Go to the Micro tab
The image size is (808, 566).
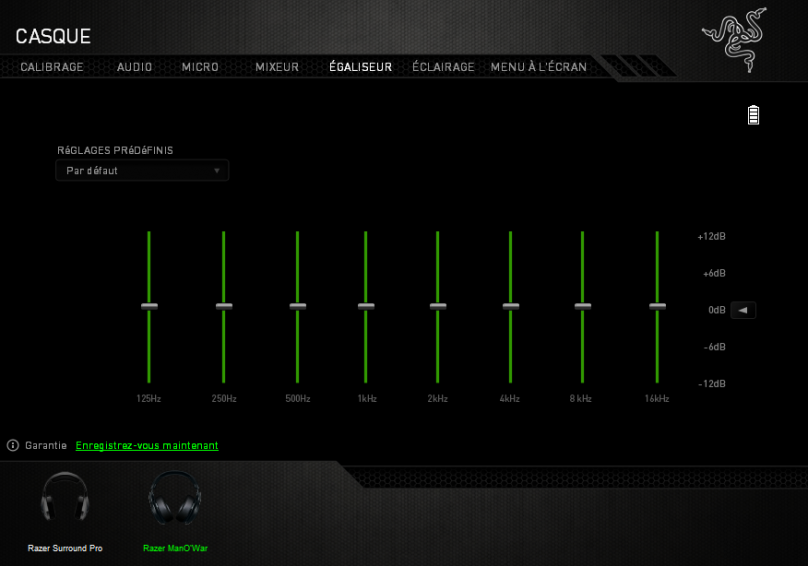click(x=200, y=67)
